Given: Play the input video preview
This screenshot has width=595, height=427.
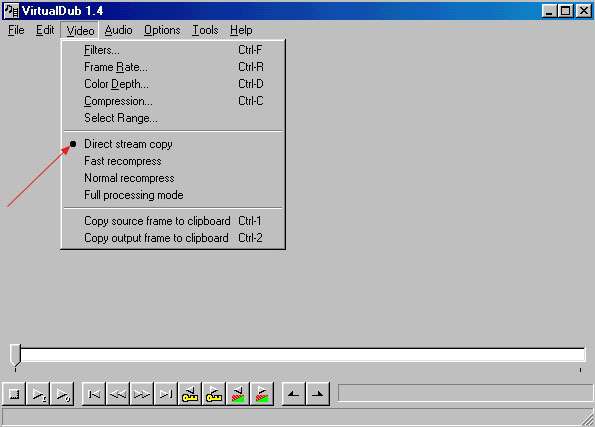Looking at the screenshot, I should [x=38, y=394].
